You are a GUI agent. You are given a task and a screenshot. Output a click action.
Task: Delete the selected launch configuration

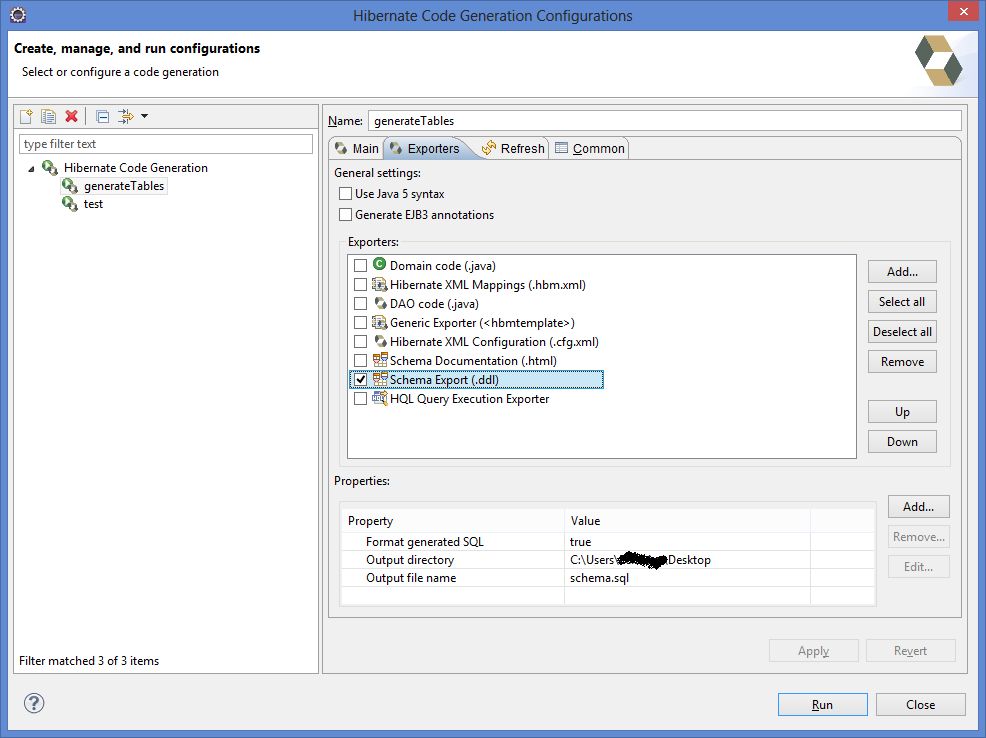(x=72, y=116)
